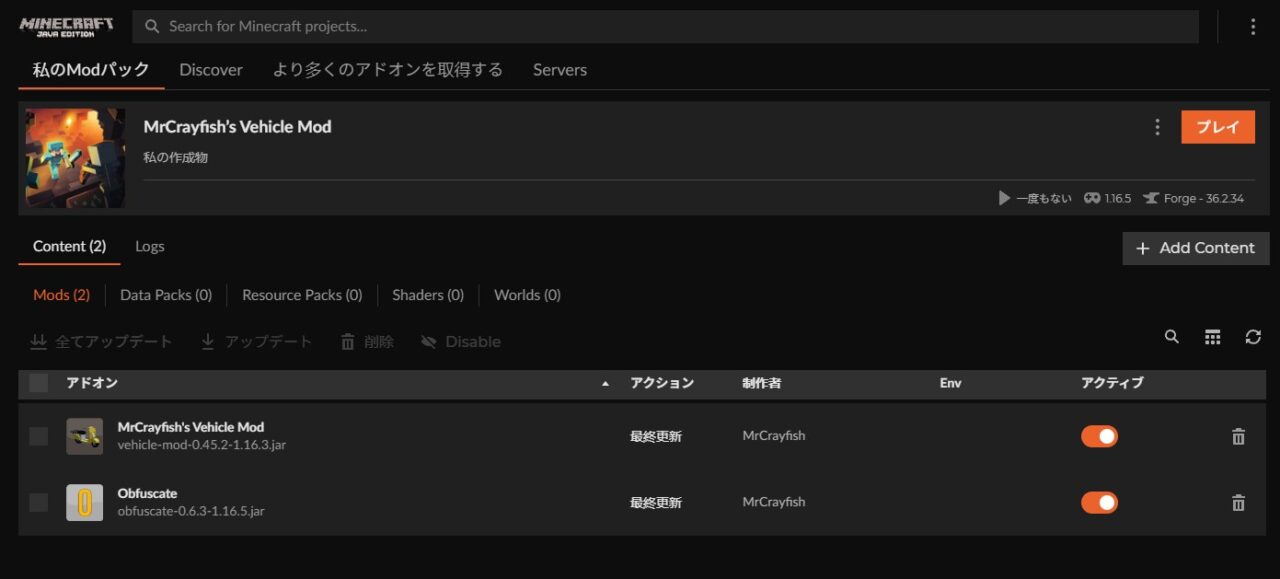Click the アップデート button

tap(257, 342)
